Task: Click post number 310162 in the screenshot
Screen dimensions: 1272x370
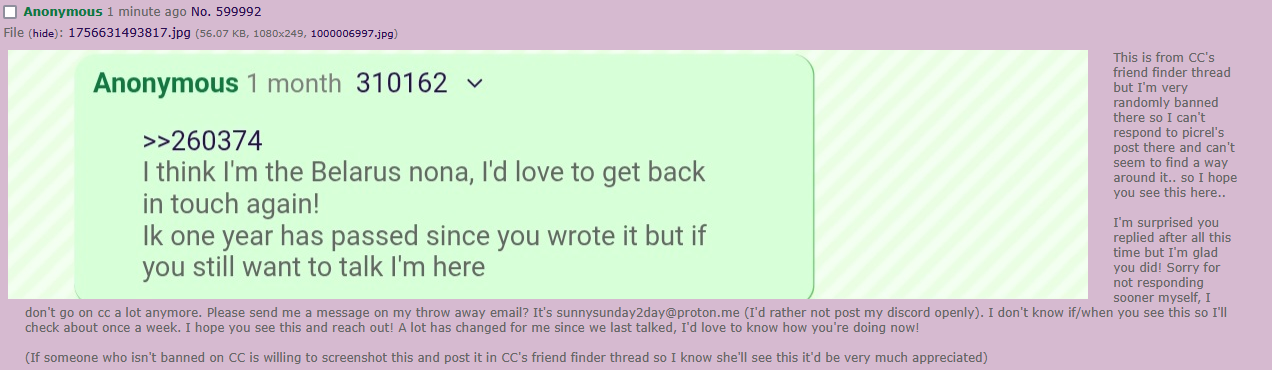Action: pyautogui.click(x=402, y=83)
